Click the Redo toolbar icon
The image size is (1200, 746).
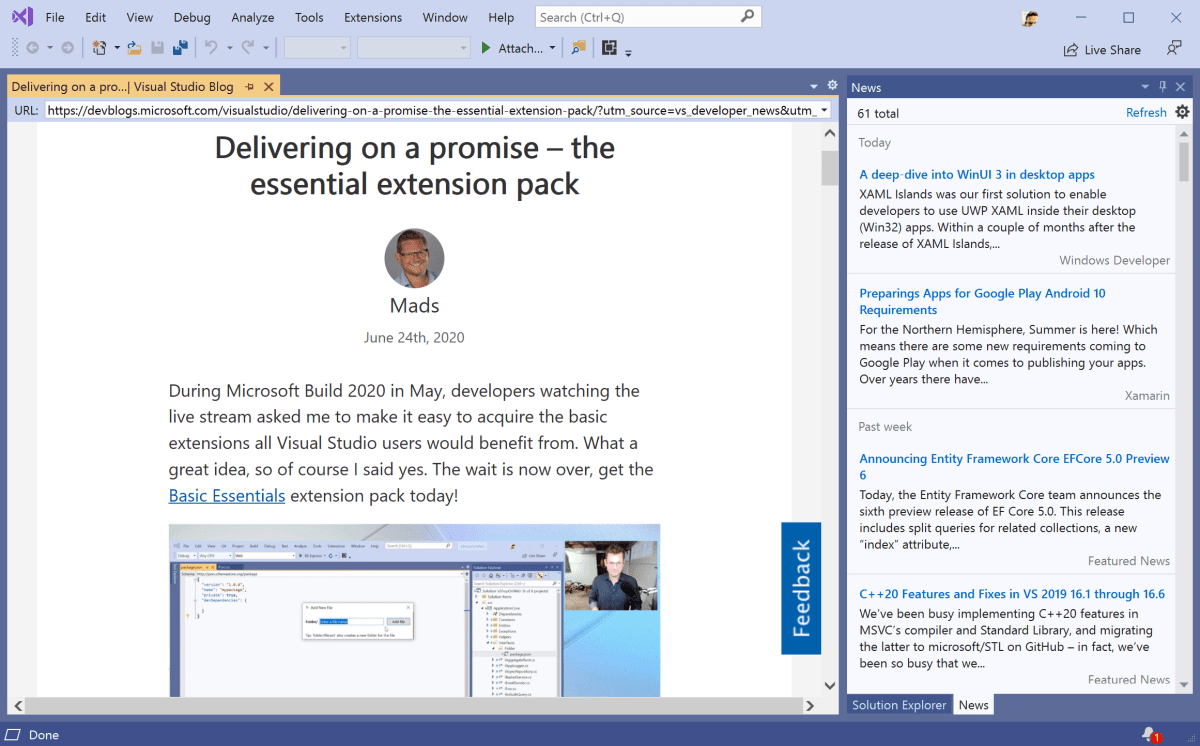tap(248, 48)
